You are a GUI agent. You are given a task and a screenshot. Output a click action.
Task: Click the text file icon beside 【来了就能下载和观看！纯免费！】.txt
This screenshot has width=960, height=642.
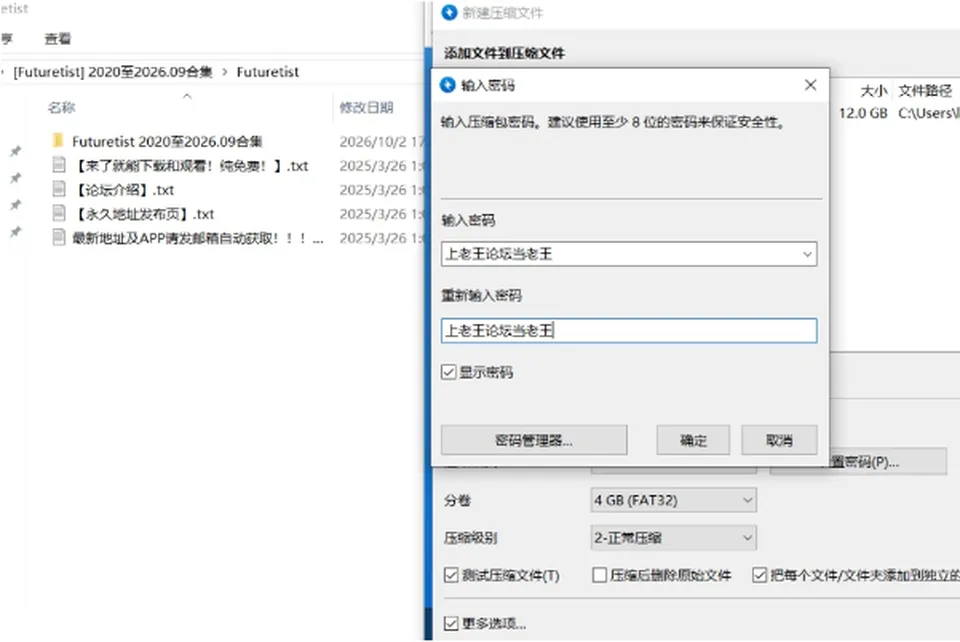click(x=59, y=165)
